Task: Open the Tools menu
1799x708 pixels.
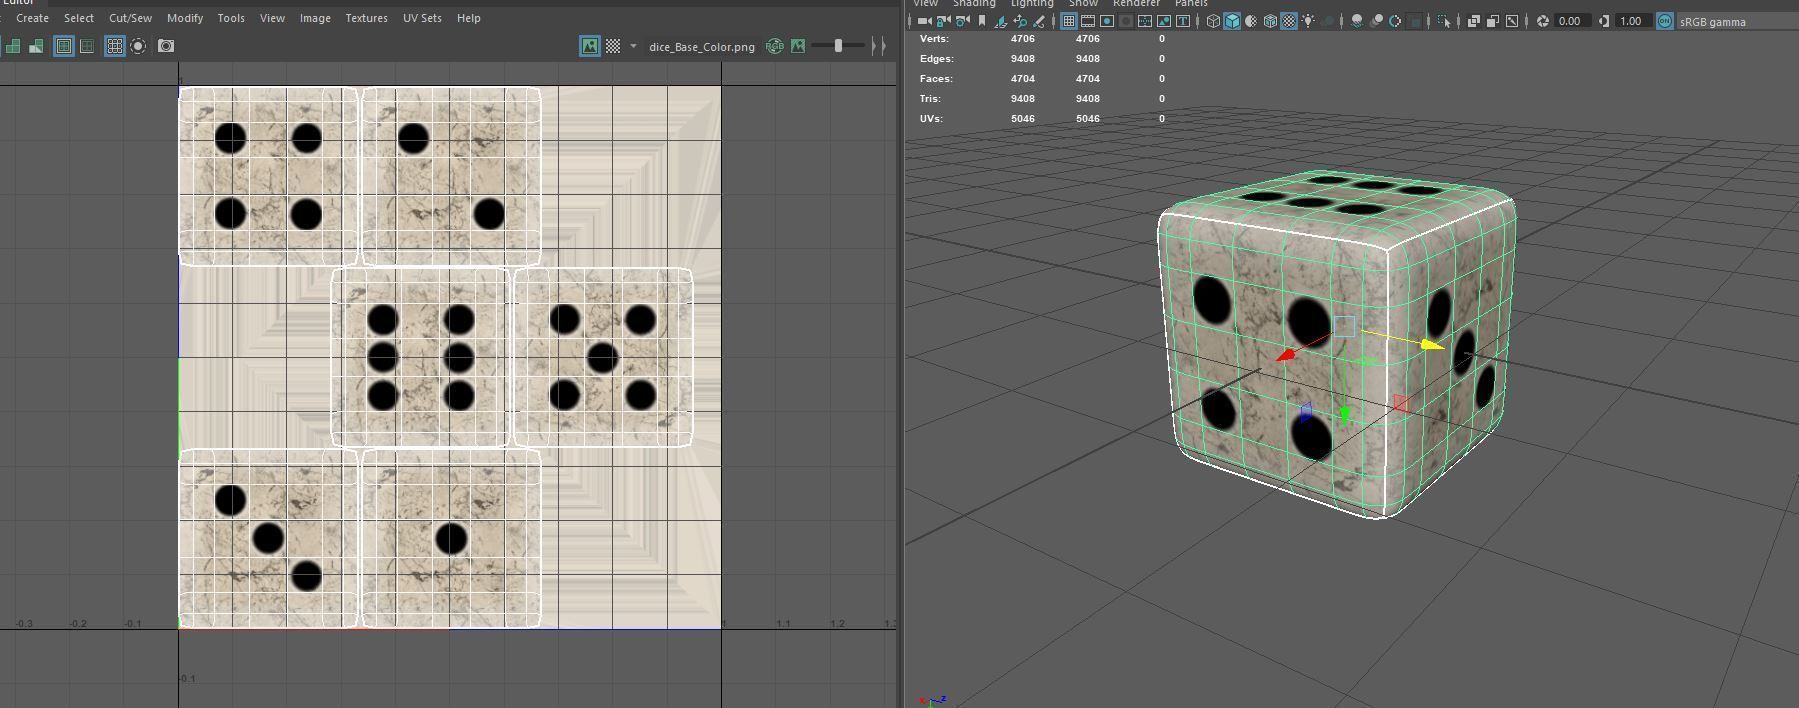Action: tap(231, 18)
